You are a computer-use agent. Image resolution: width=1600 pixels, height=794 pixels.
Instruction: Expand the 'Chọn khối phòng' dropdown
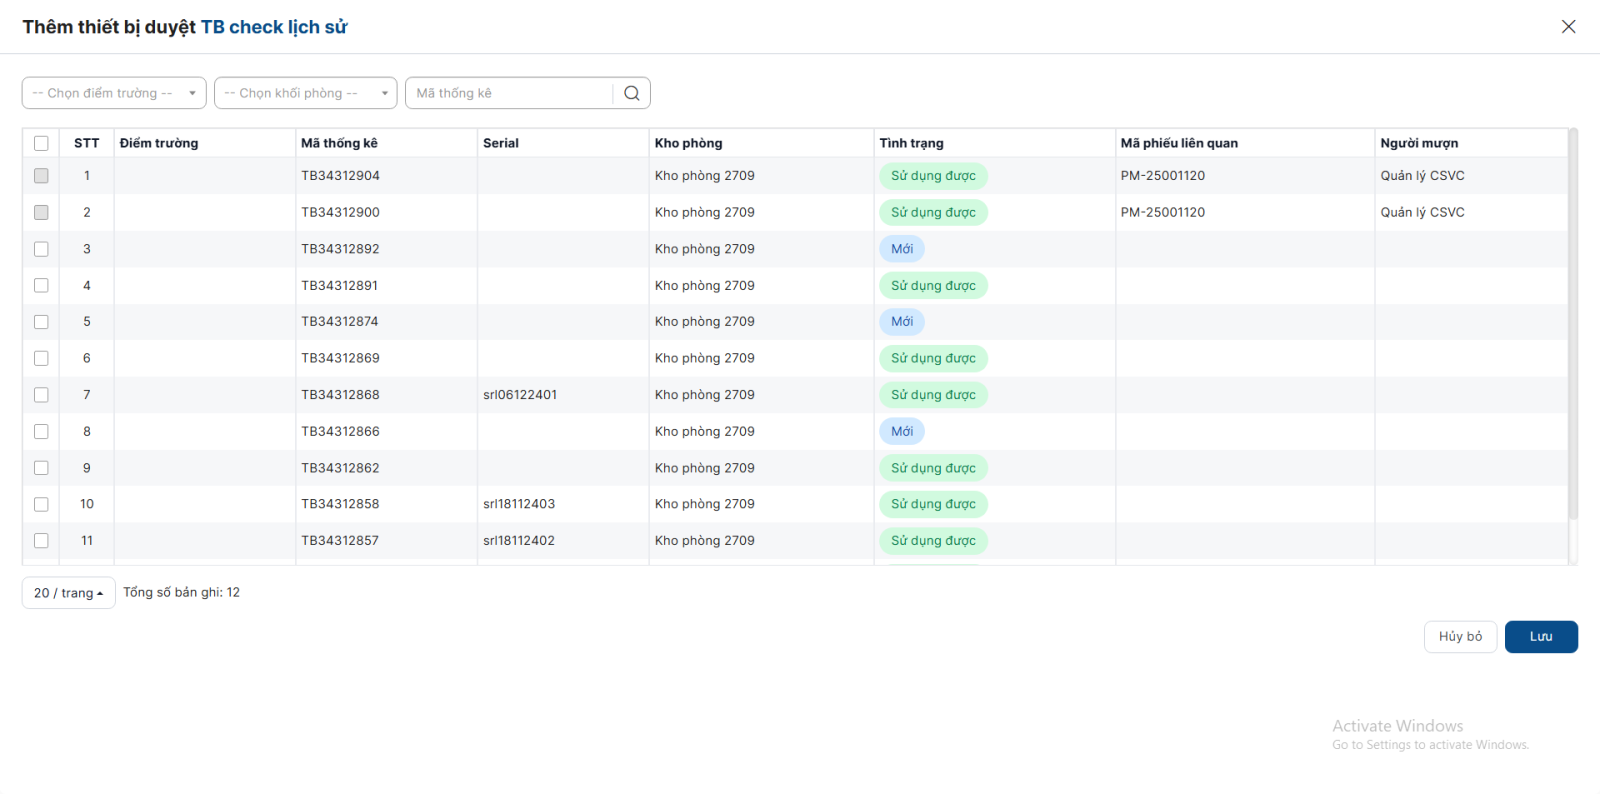pos(305,93)
